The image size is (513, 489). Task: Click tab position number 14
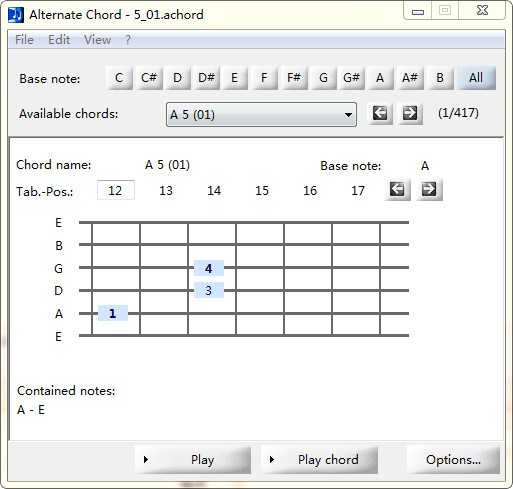214,191
